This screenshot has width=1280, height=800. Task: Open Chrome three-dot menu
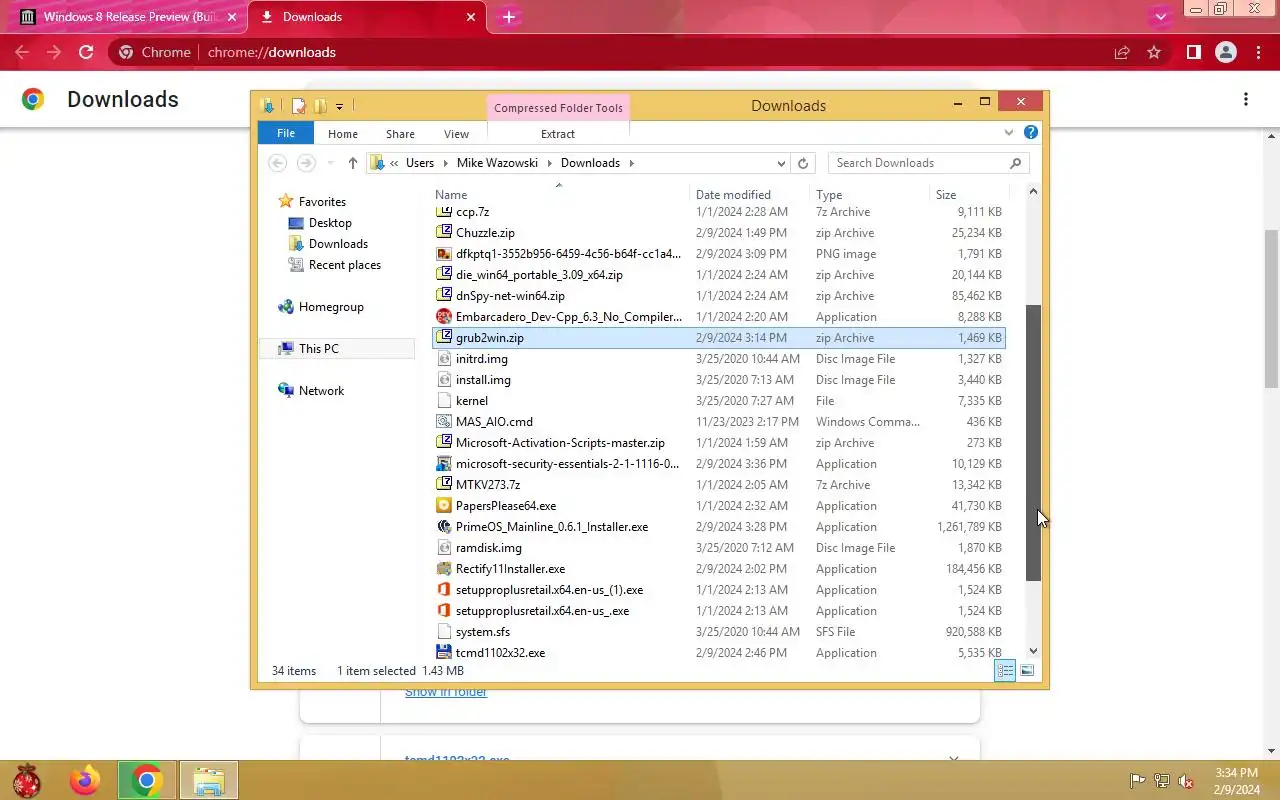[x=1258, y=52]
